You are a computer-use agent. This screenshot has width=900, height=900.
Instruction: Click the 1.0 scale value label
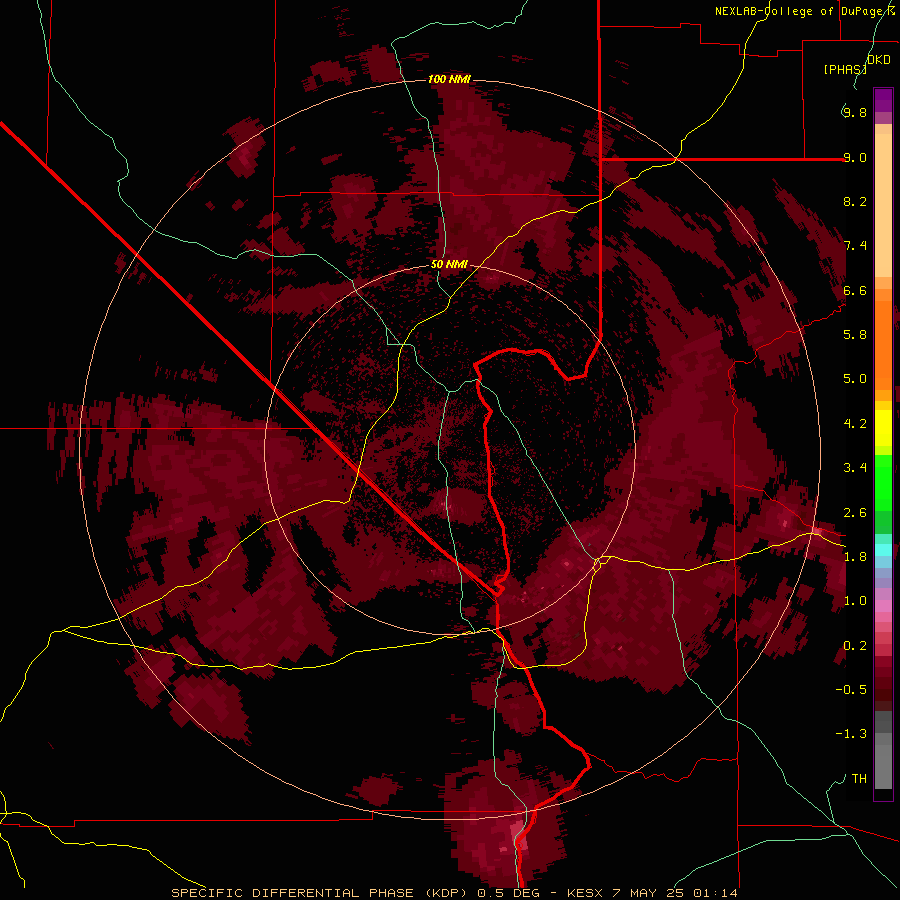tap(855, 601)
